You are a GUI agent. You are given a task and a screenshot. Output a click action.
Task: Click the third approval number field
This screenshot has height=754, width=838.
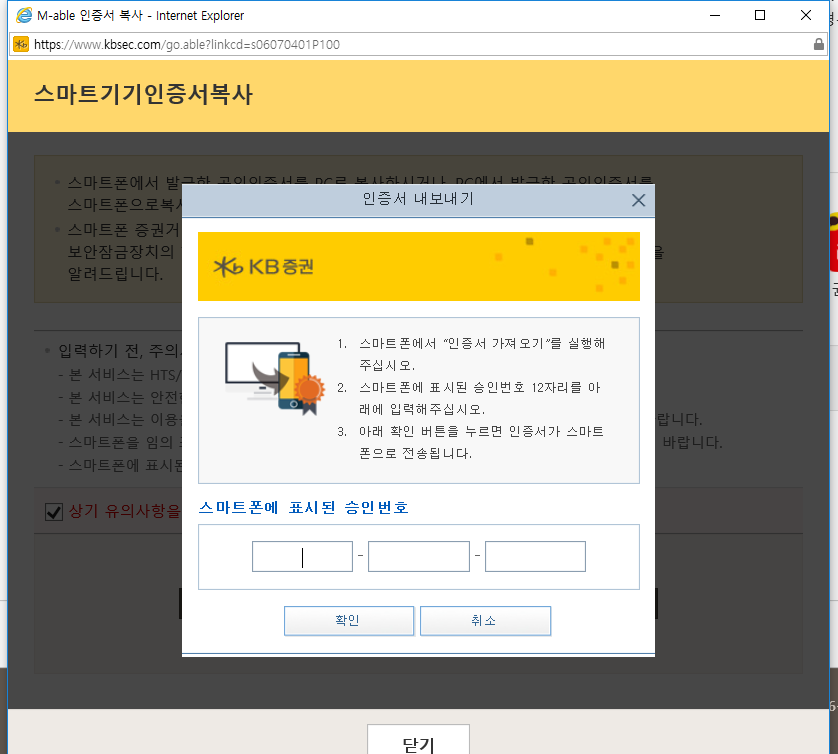tap(536, 556)
